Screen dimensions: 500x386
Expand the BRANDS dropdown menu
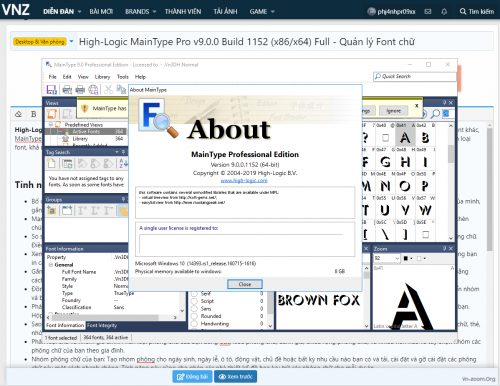point(141,12)
